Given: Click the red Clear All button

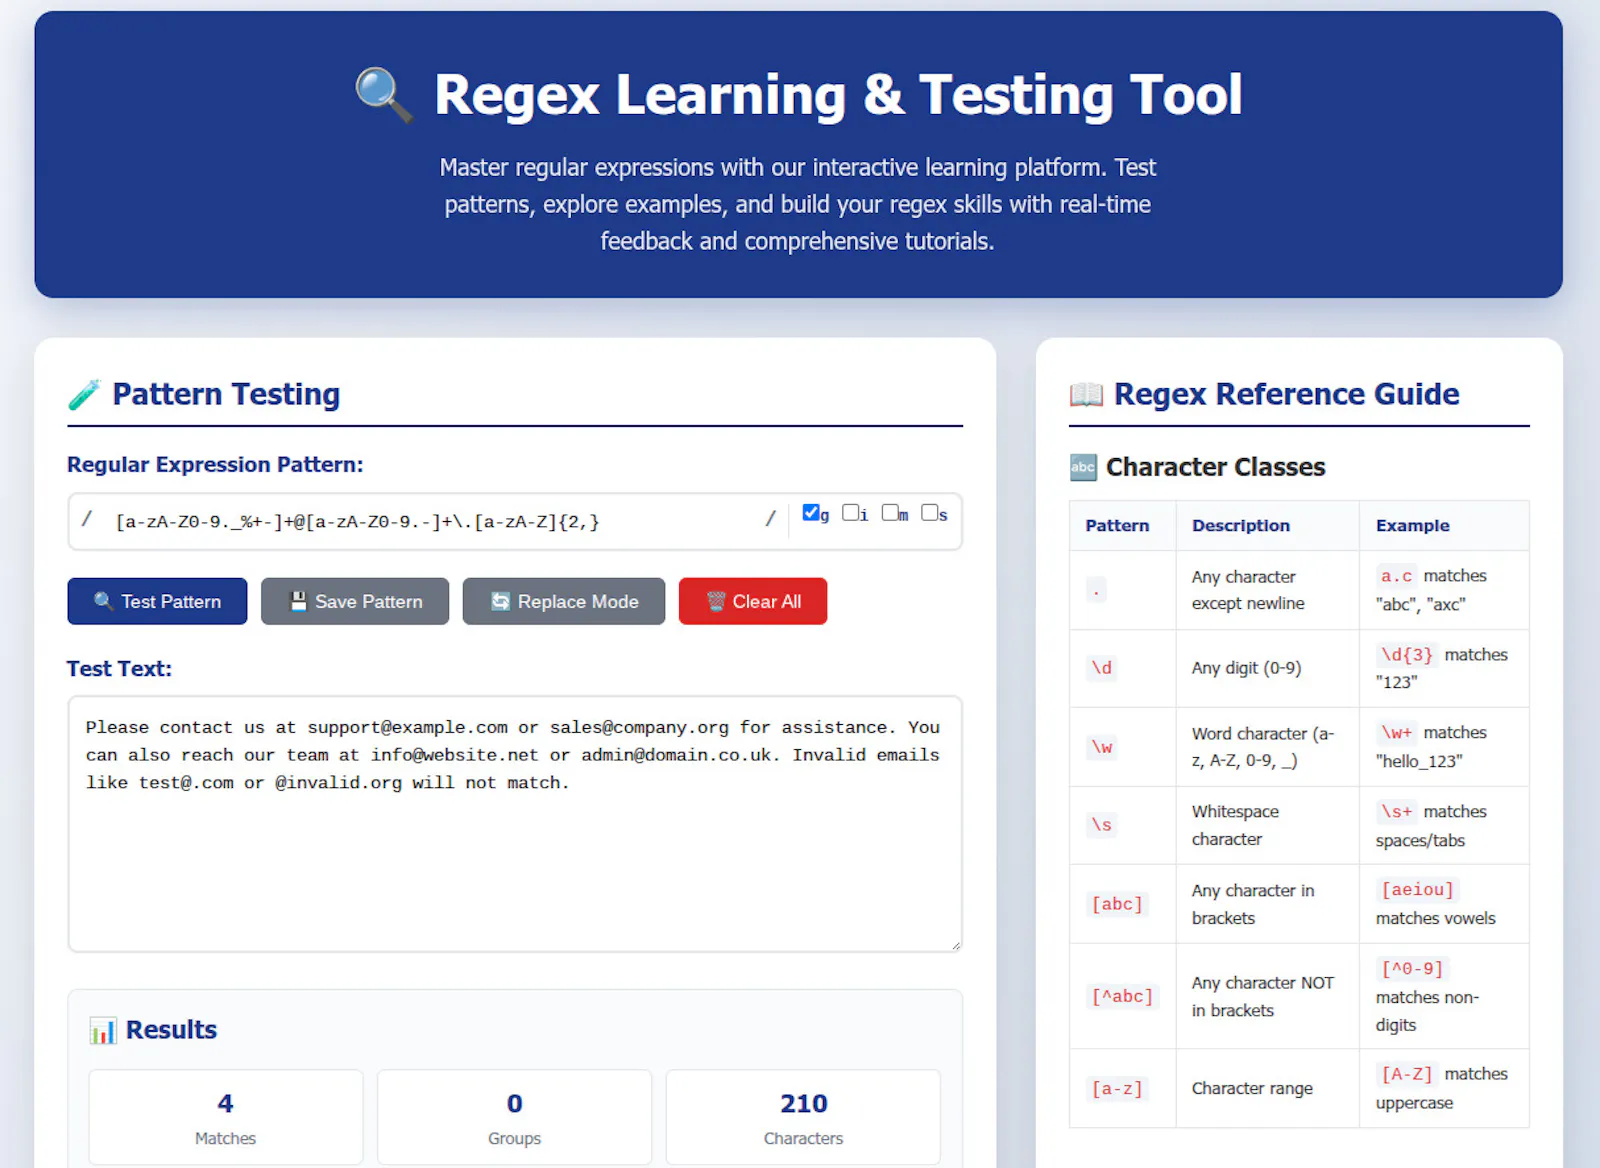Looking at the screenshot, I should [753, 601].
